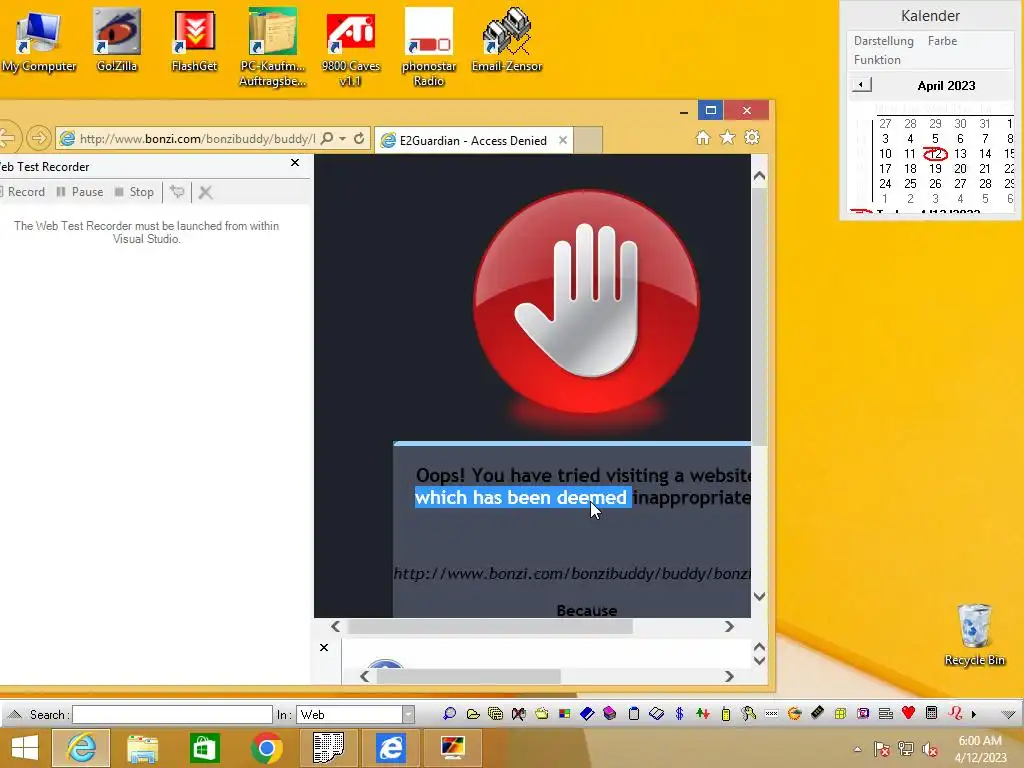Launch the Go!Zilla desktop shortcut
Image resolution: width=1024 pixels, height=768 pixels.
click(117, 40)
